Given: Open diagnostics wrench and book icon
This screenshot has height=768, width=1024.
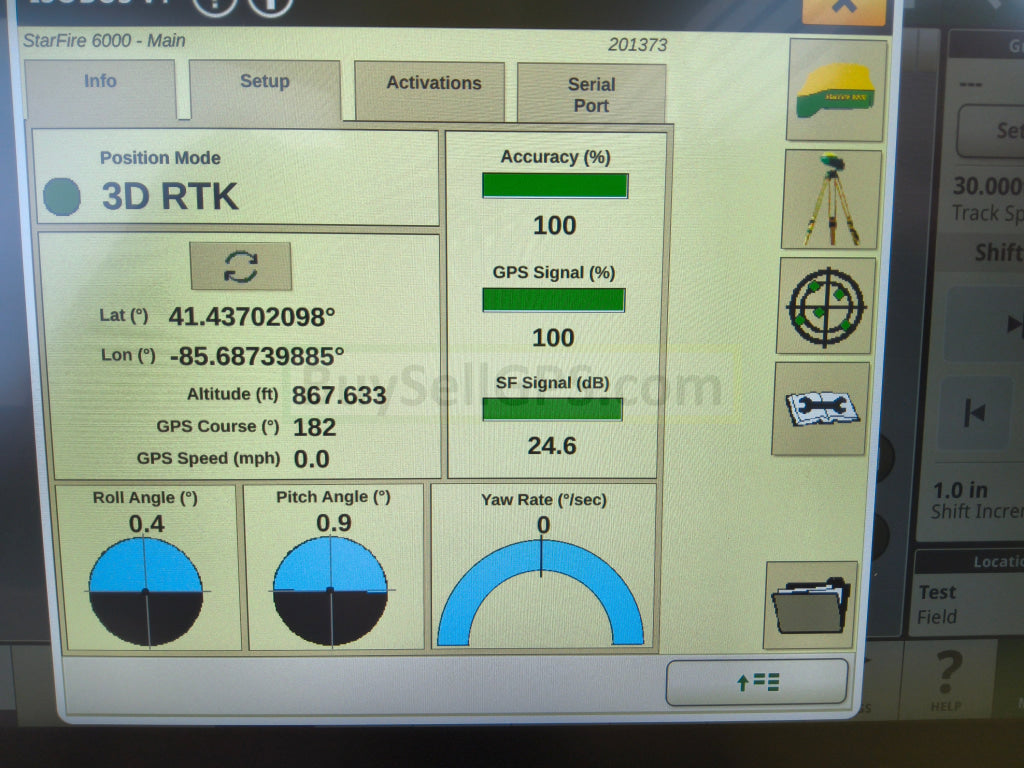Looking at the screenshot, I should pos(820,409).
